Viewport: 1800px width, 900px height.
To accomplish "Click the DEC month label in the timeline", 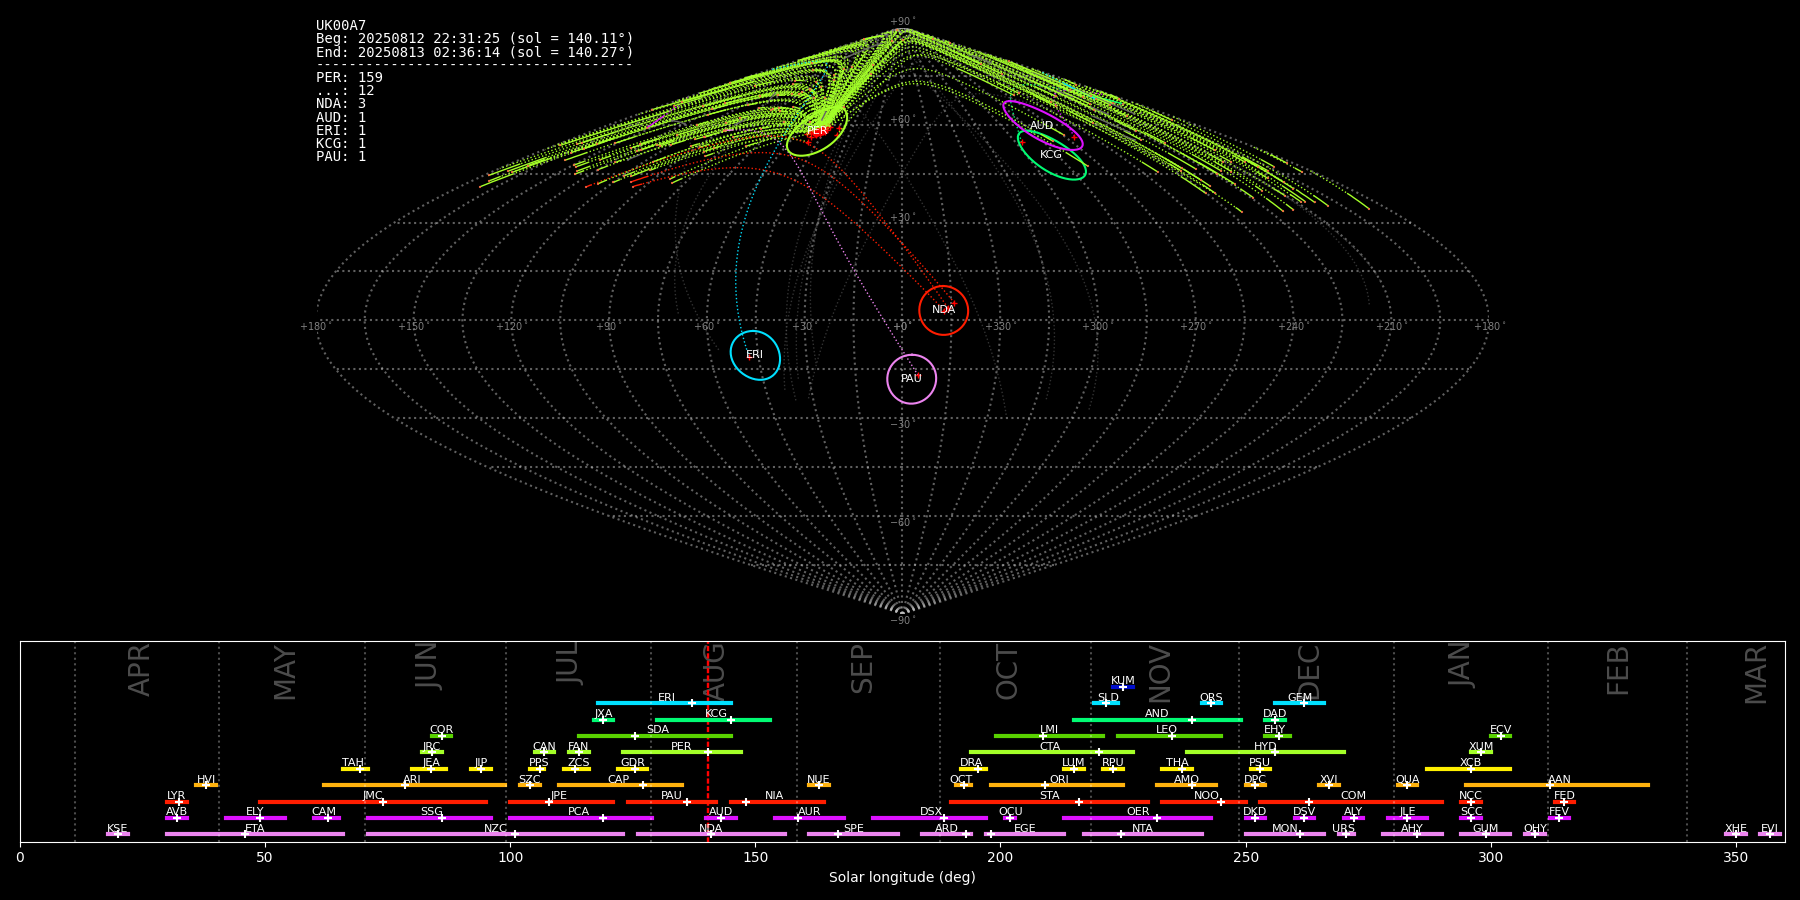I will click(x=1309, y=672).
